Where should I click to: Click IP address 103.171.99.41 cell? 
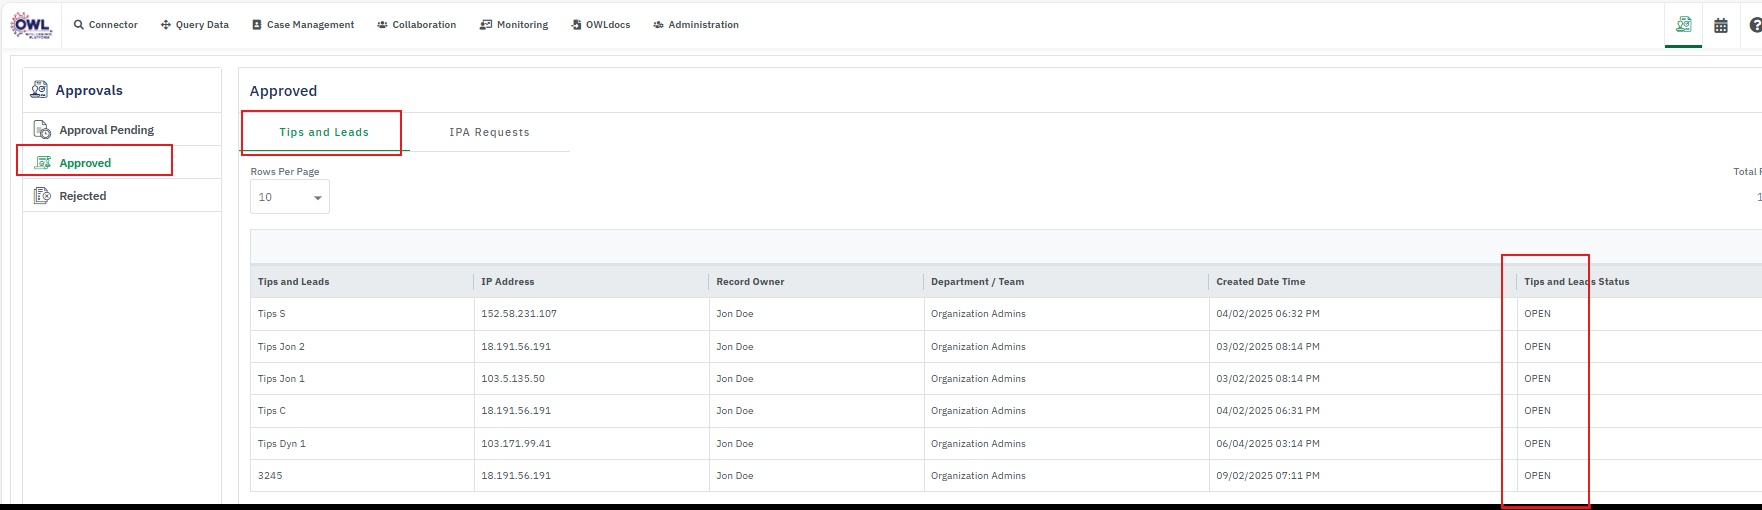[516, 444]
